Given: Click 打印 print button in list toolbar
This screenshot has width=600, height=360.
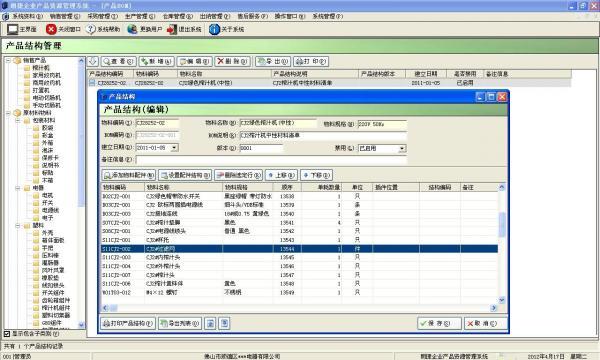Looking at the screenshot, I should coord(311,61).
